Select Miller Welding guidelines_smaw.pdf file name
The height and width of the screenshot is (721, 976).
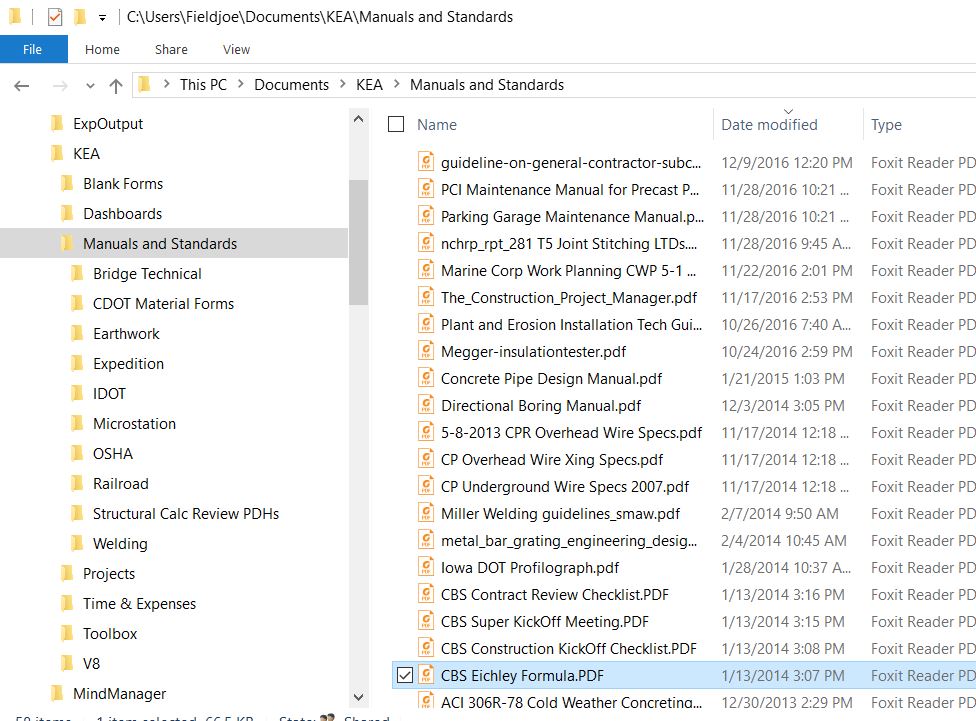pyautogui.click(x=560, y=514)
